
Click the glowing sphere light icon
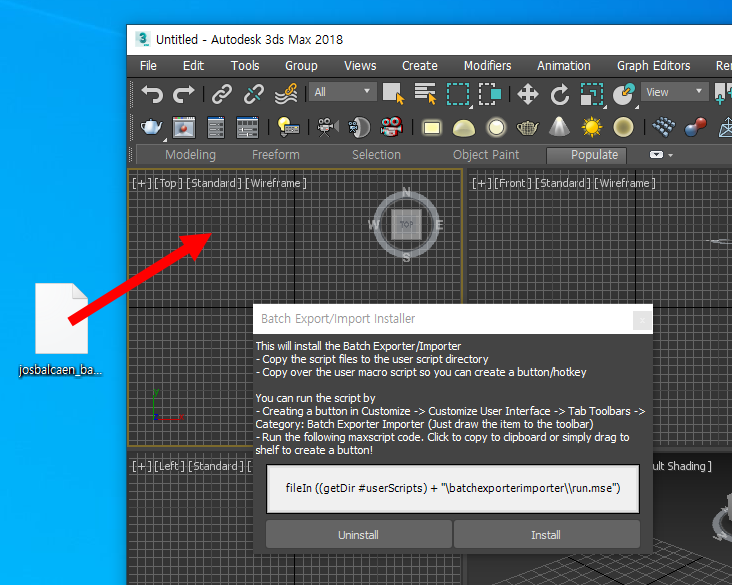click(496, 127)
